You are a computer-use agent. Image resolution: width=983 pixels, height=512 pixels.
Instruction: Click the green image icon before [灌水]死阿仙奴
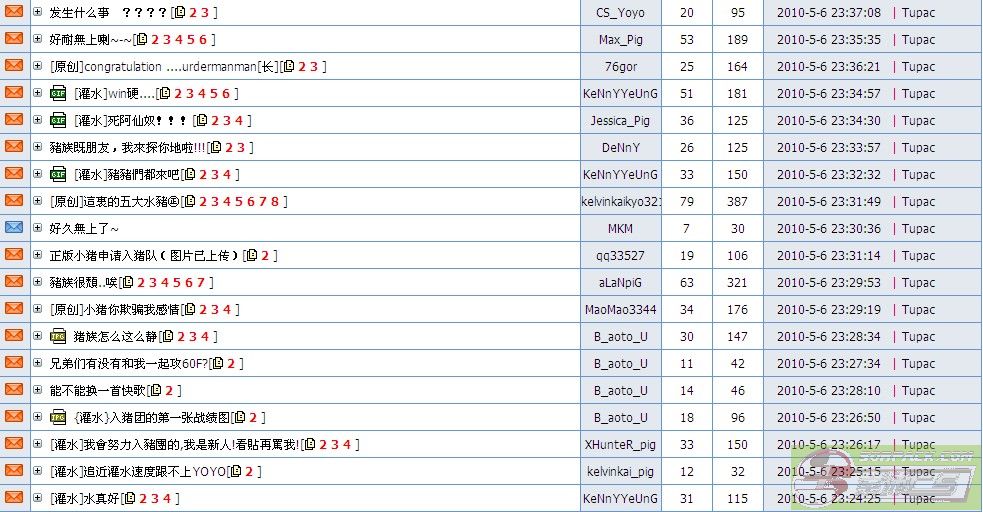[x=58, y=120]
